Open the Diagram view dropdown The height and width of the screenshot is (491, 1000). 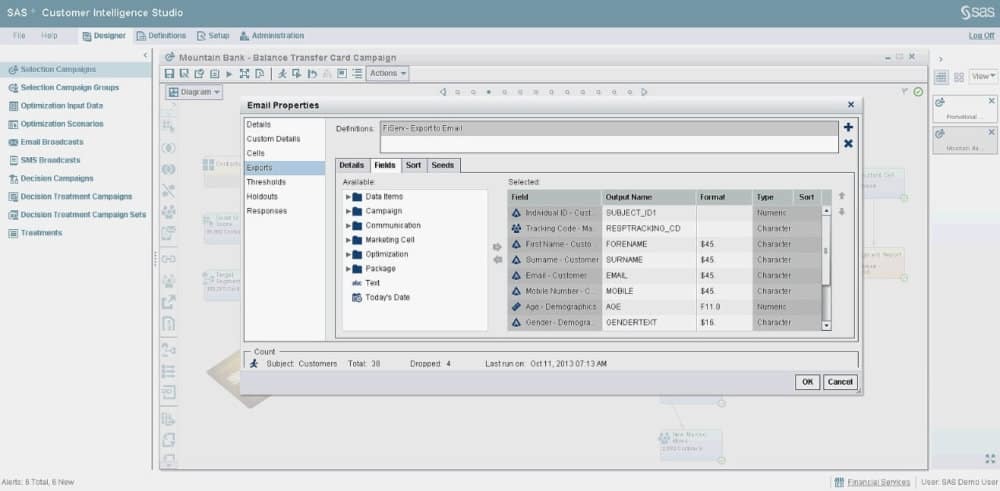point(193,92)
